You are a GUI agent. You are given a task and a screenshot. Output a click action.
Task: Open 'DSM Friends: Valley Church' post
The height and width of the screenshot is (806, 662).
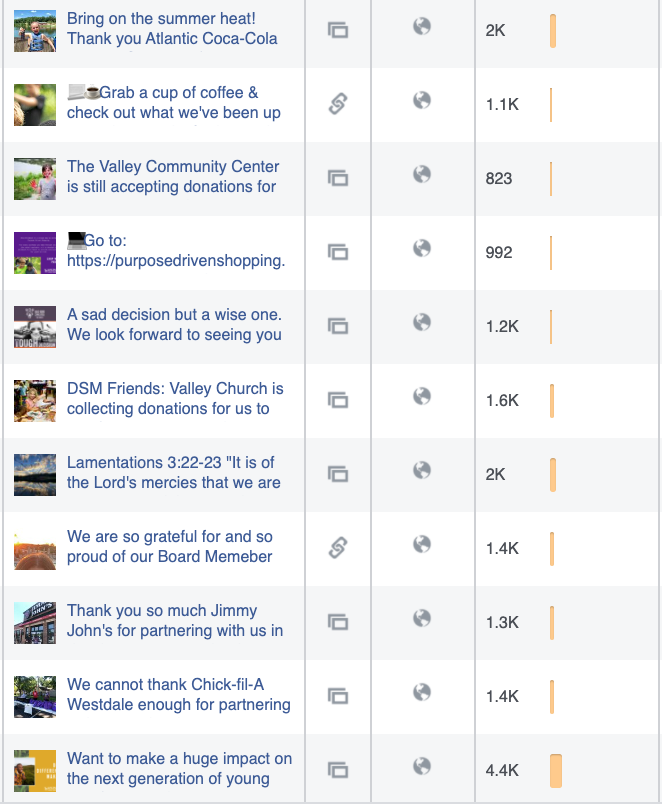[x=175, y=398]
